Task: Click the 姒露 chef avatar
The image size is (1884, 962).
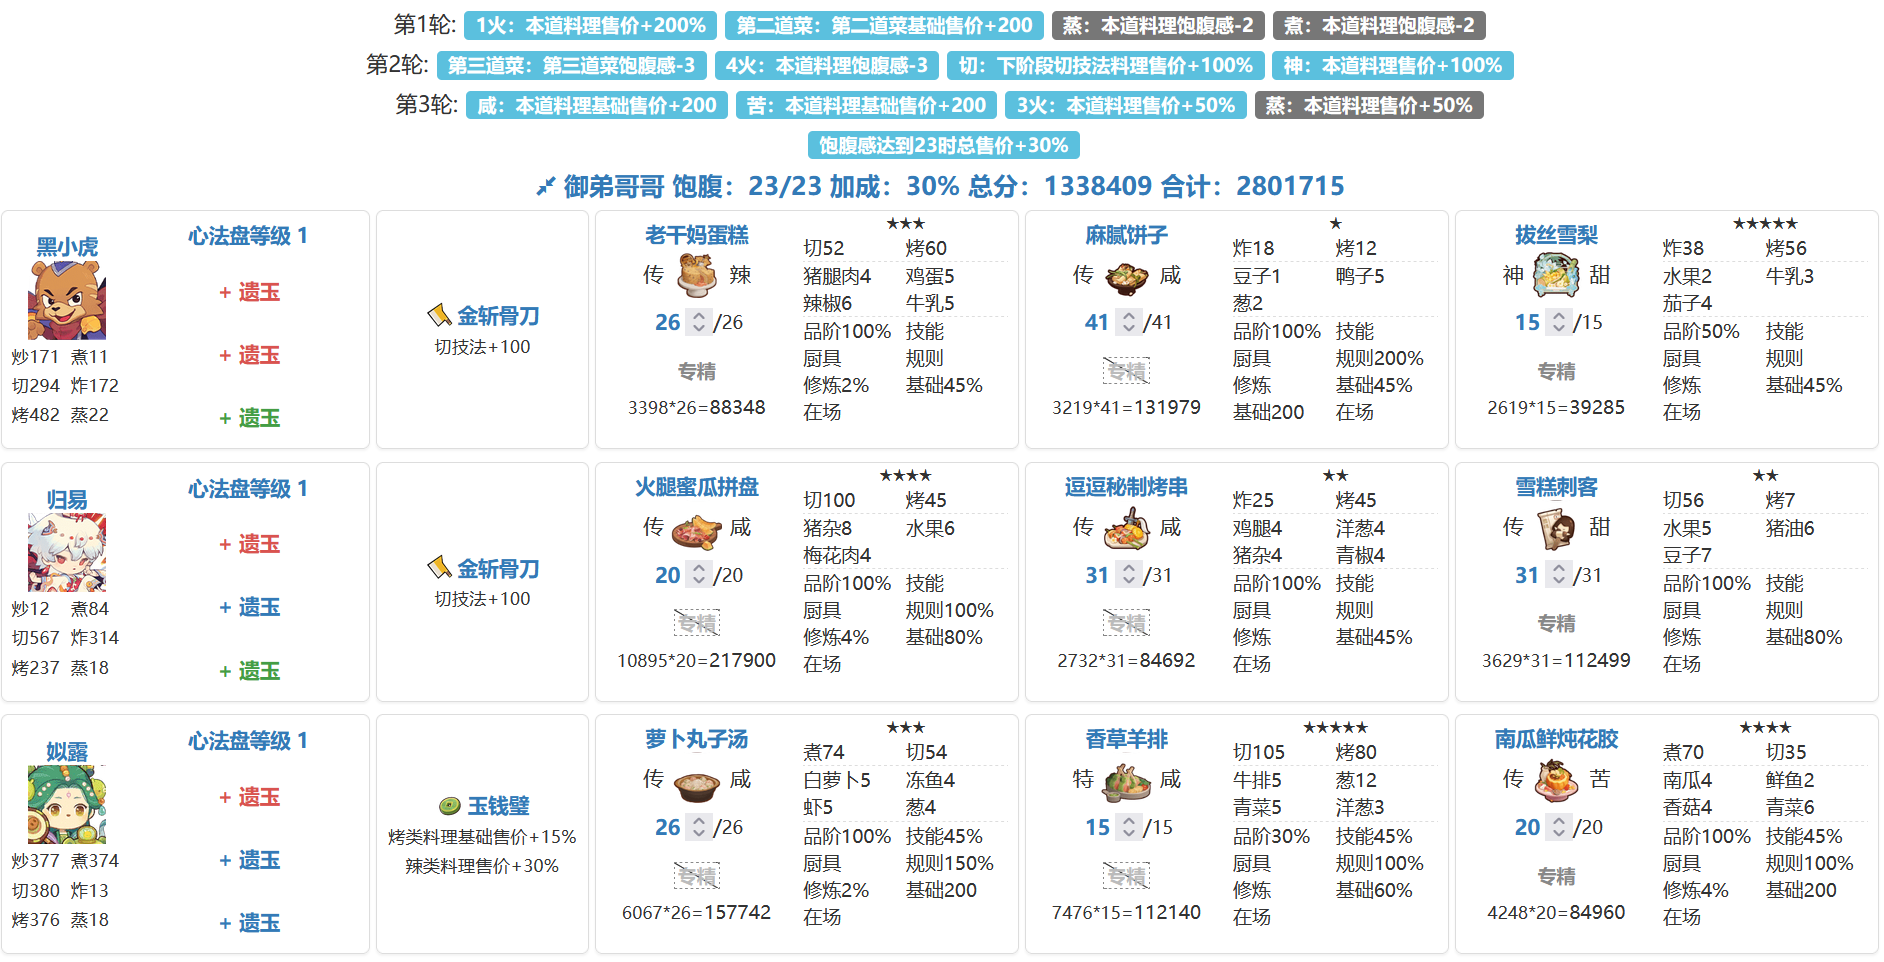Action: click(67, 805)
